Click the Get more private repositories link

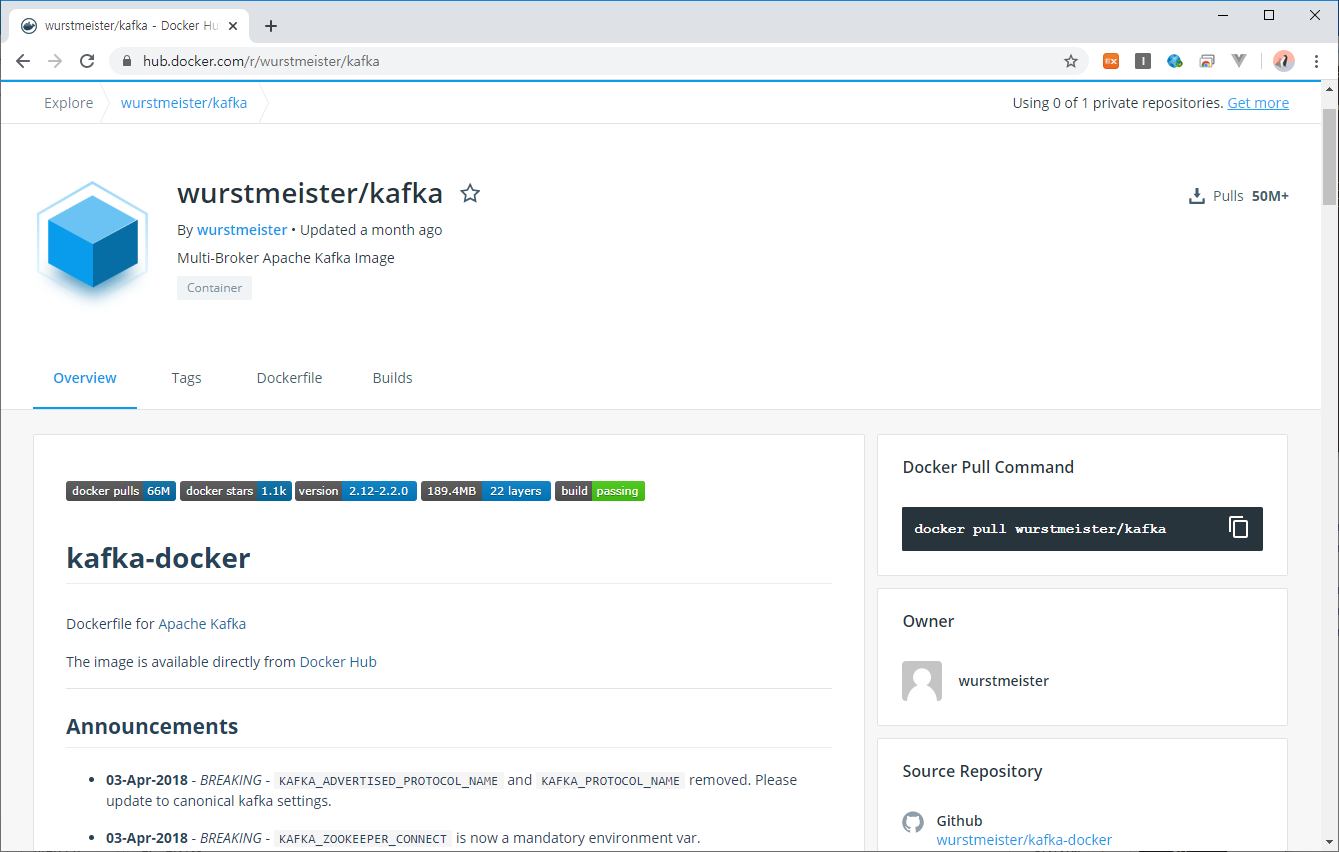click(1258, 103)
